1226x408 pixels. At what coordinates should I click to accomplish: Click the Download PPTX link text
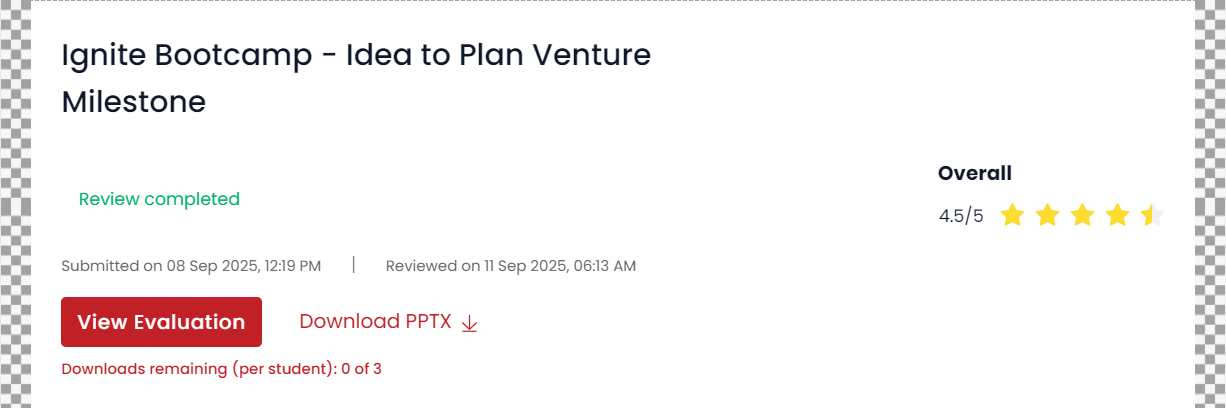click(x=375, y=322)
